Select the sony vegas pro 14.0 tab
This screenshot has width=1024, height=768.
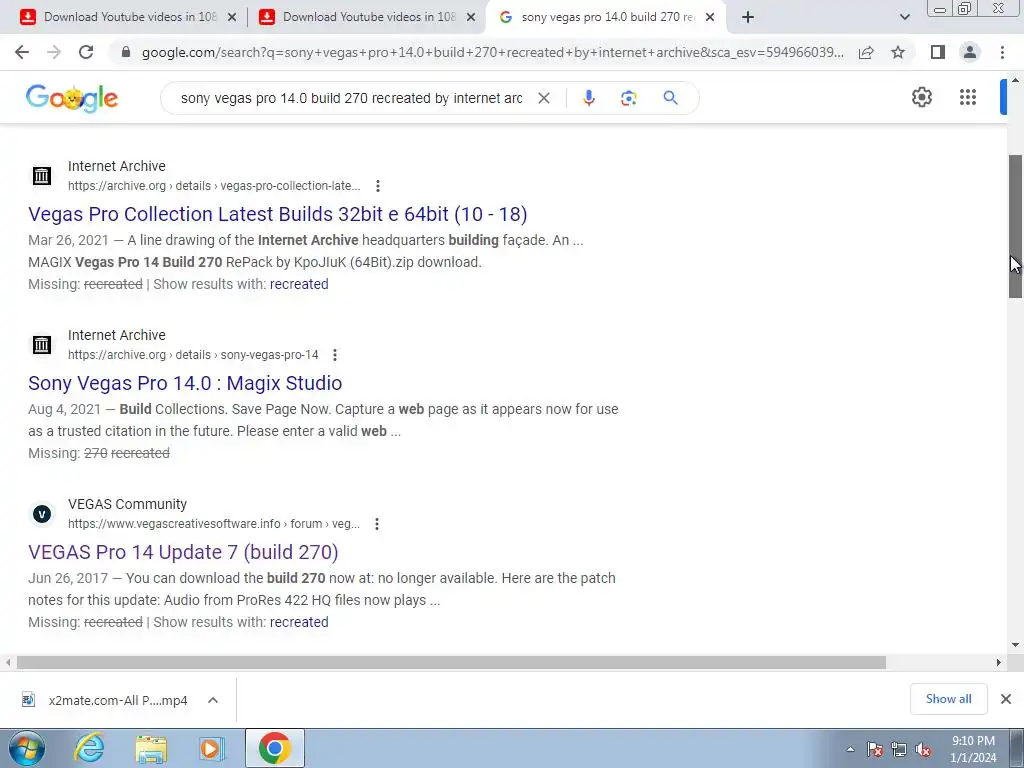click(x=607, y=17)
